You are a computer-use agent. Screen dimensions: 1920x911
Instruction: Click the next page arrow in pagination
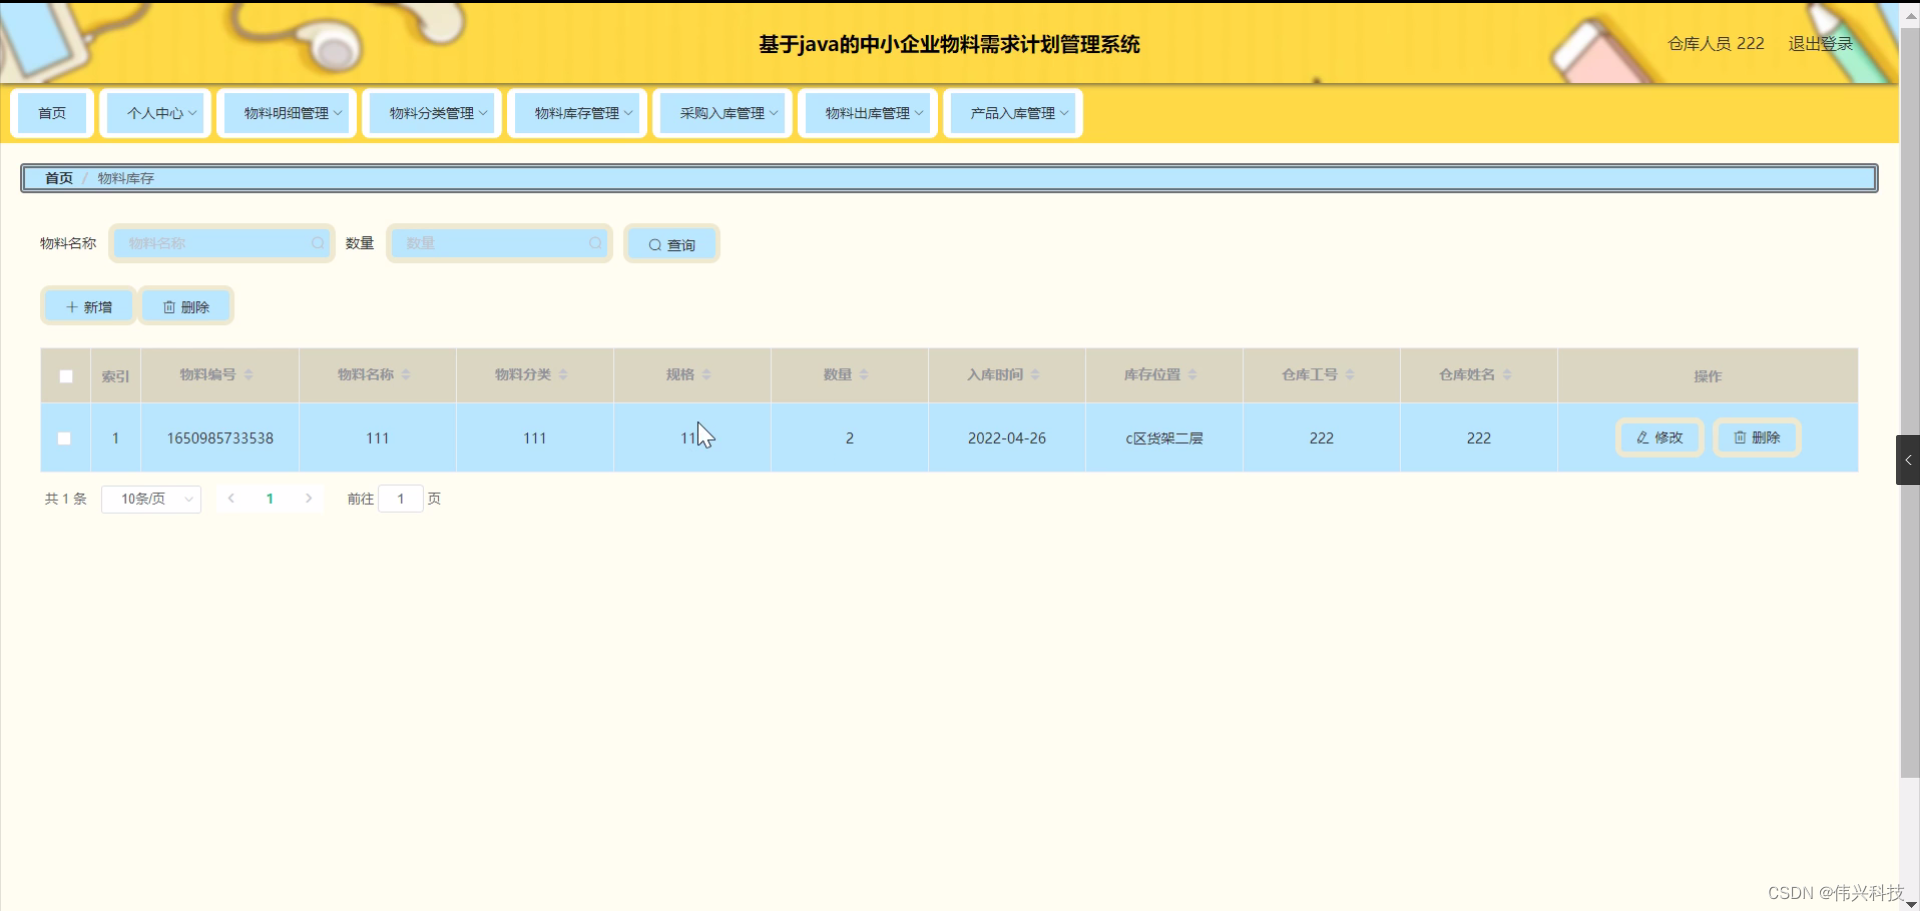click(x=308, y=498)
